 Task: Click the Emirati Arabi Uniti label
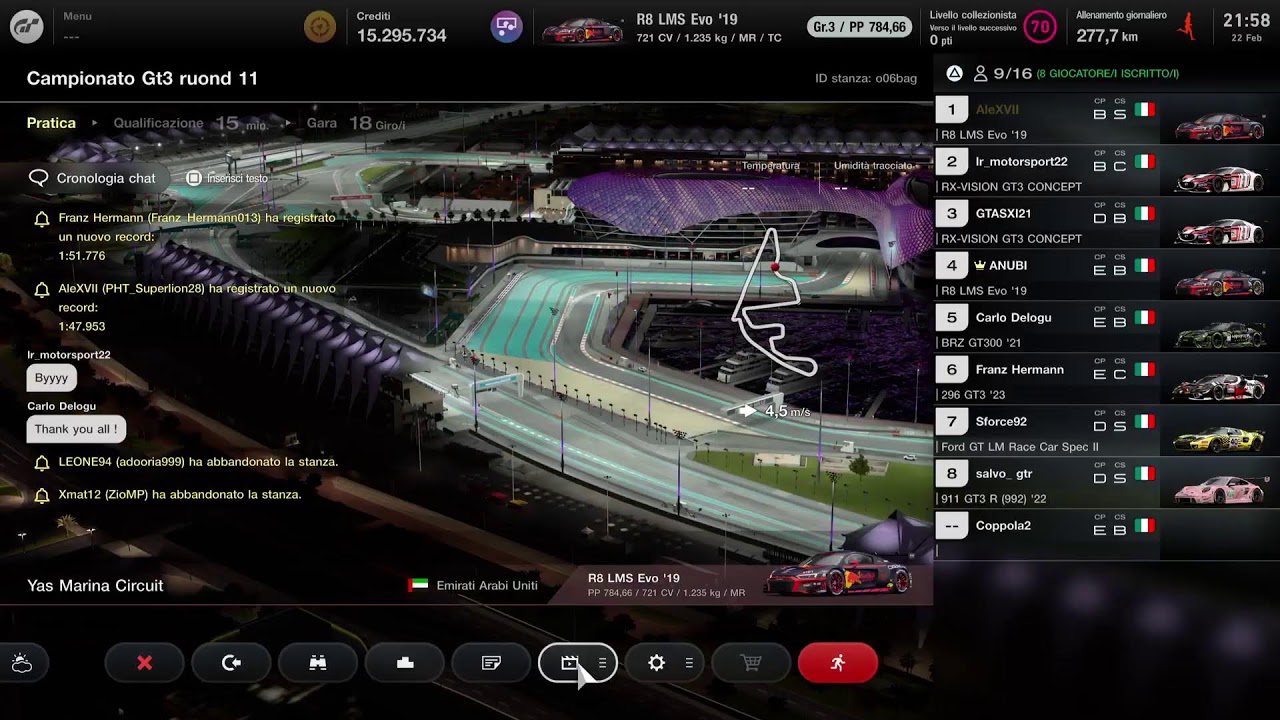click(x=487, y=585)
